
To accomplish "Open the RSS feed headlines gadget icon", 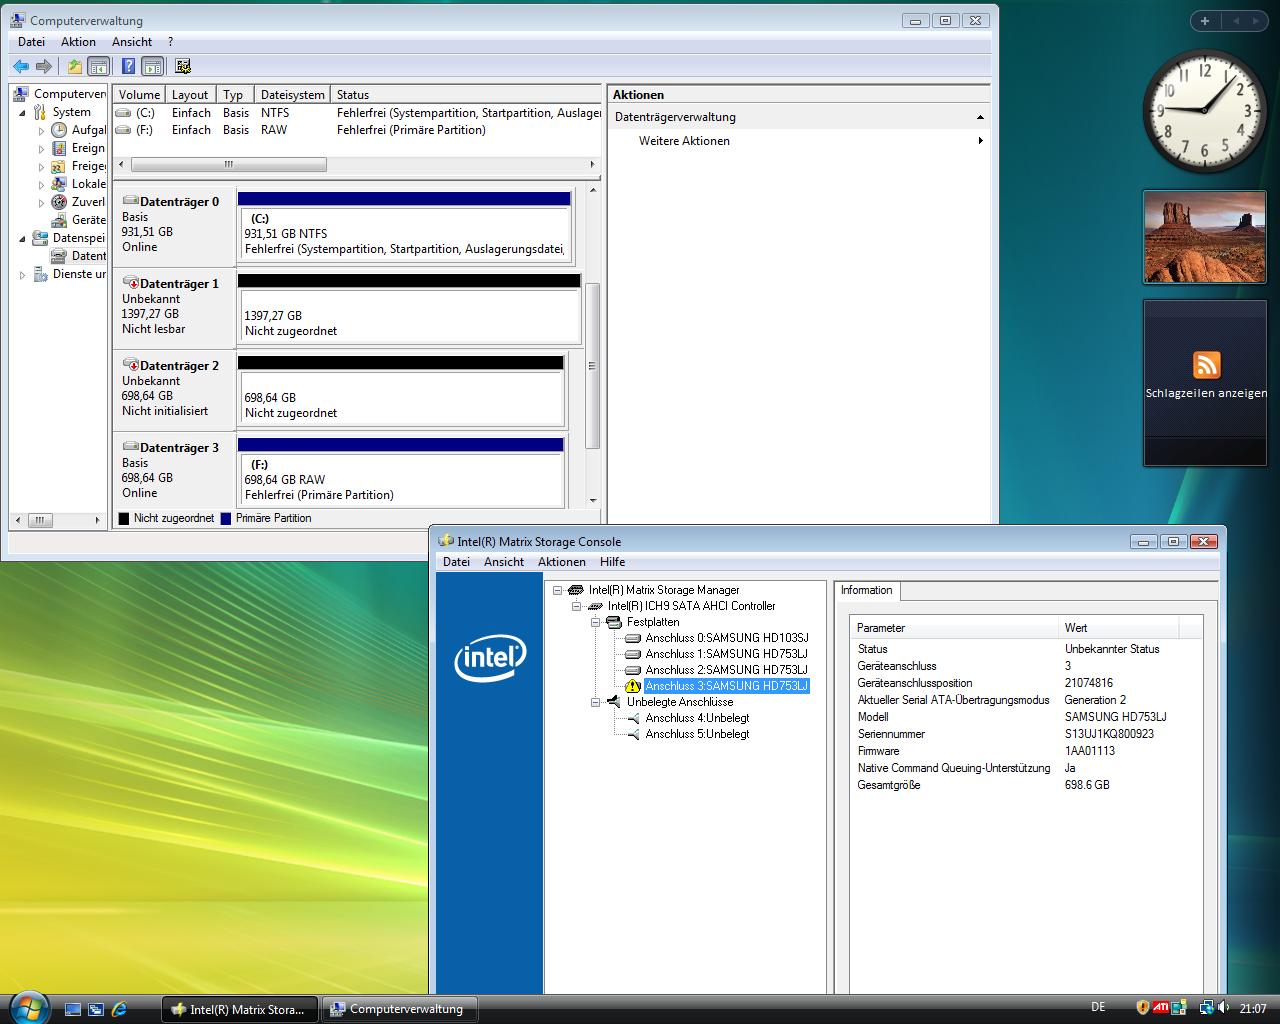I will pos(1206,365).
